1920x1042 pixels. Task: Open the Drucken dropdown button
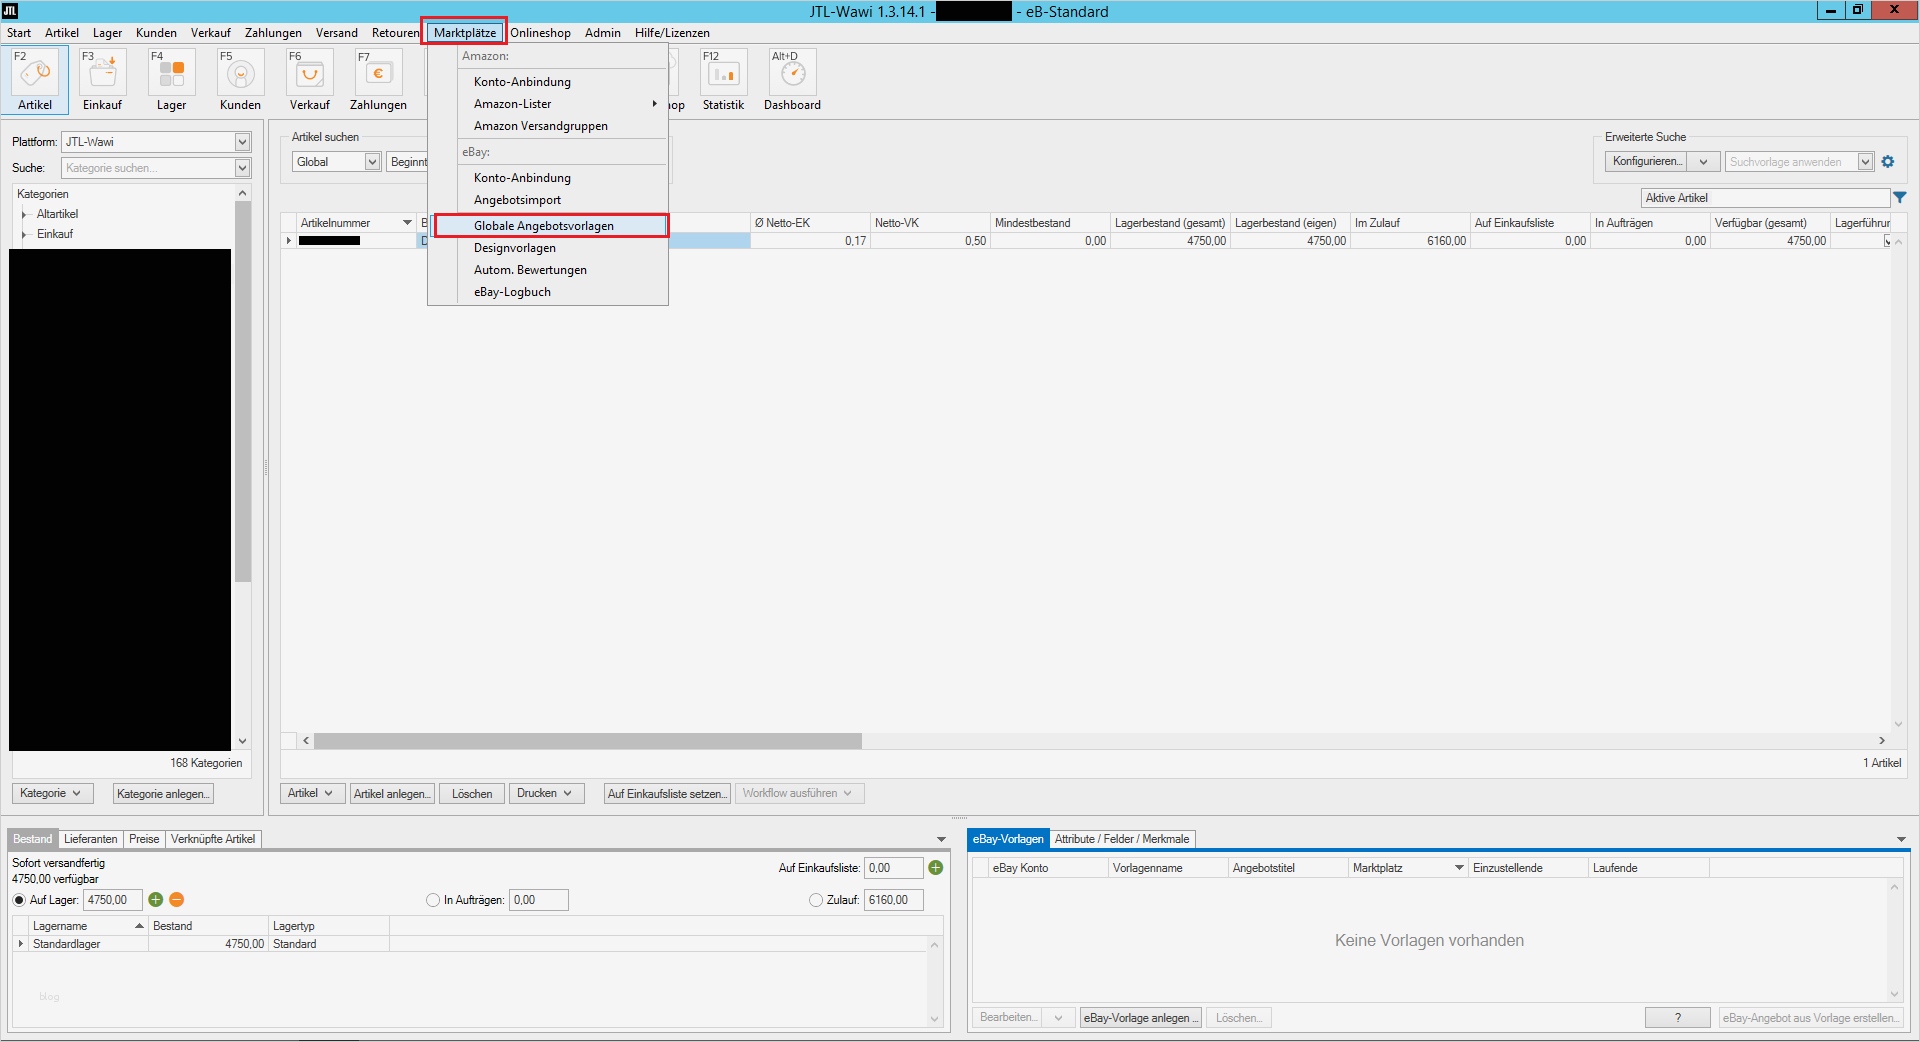545,793
